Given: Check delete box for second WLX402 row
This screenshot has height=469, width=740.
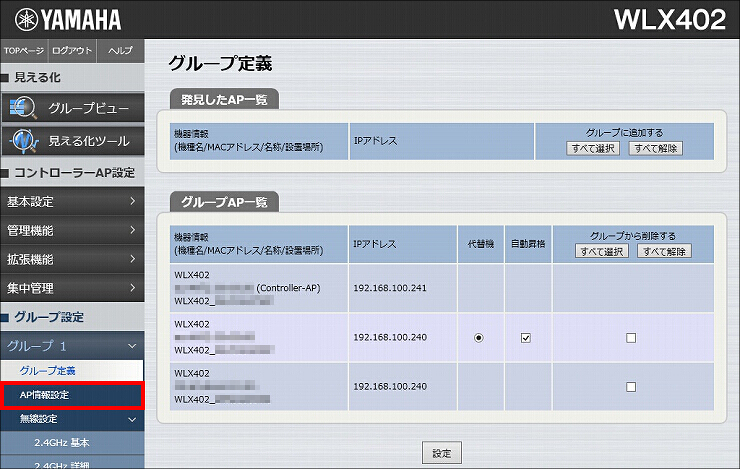Looking at the screenshot, I should (x=631, y=338).
